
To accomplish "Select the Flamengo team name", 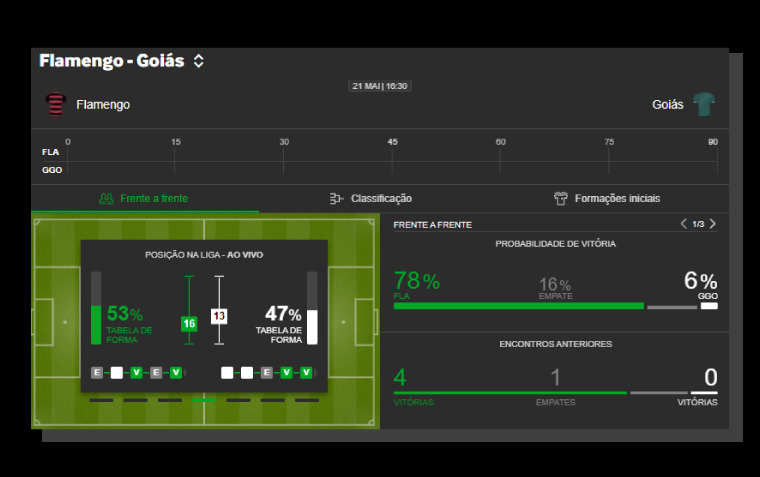I will (103, 105).
